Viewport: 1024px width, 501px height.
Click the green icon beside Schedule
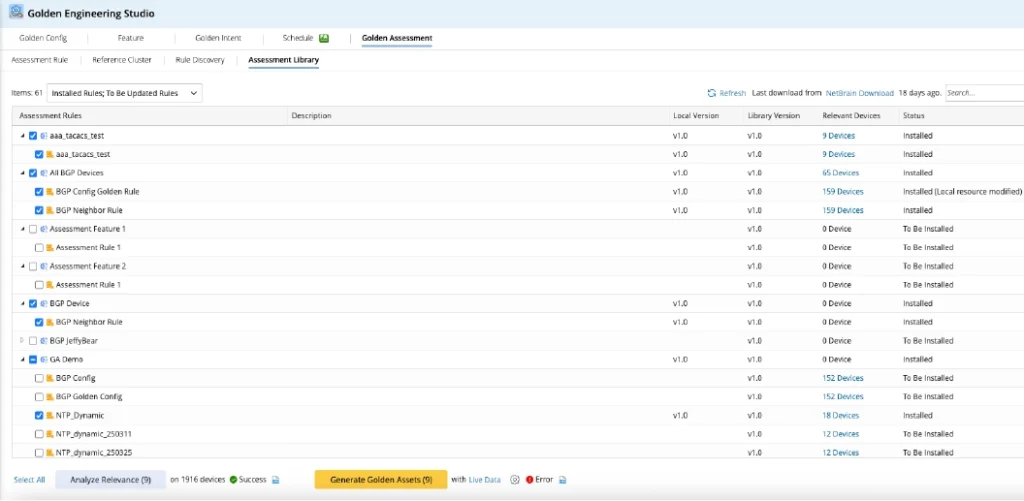(324, 38)
